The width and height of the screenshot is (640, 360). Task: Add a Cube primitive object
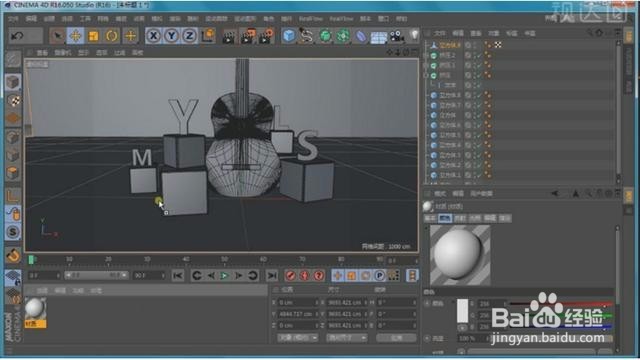289,36
